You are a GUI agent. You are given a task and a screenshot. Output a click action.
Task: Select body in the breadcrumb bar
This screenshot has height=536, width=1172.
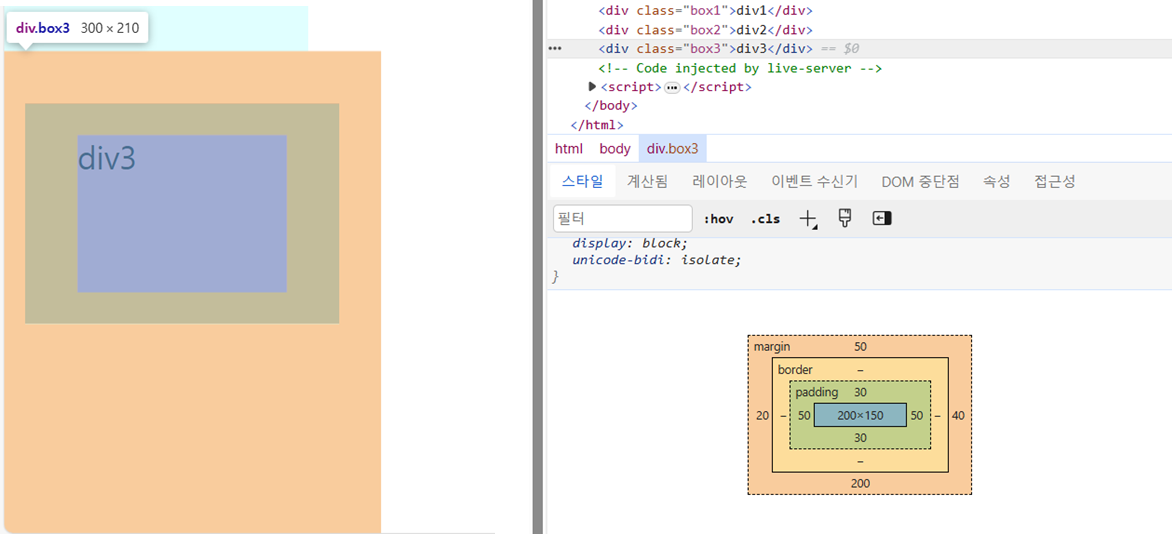click(x=615, y=149)
